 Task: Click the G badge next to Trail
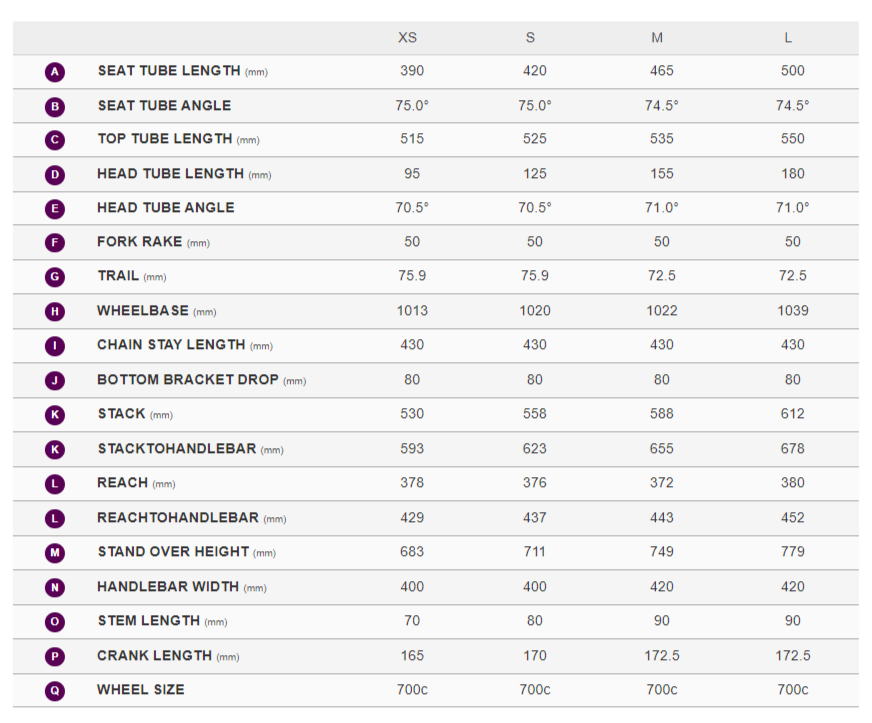pyautogui.click(x=55, y=277)
